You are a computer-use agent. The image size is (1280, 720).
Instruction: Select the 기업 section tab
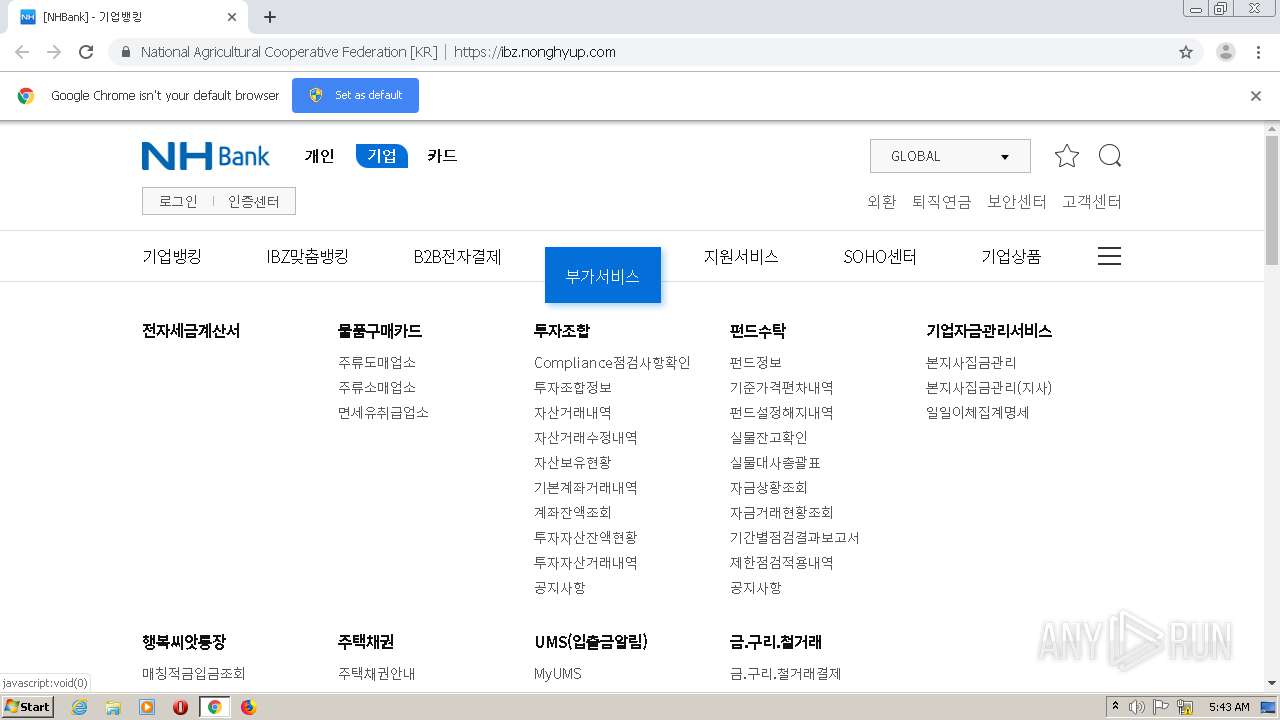[382, 156]
